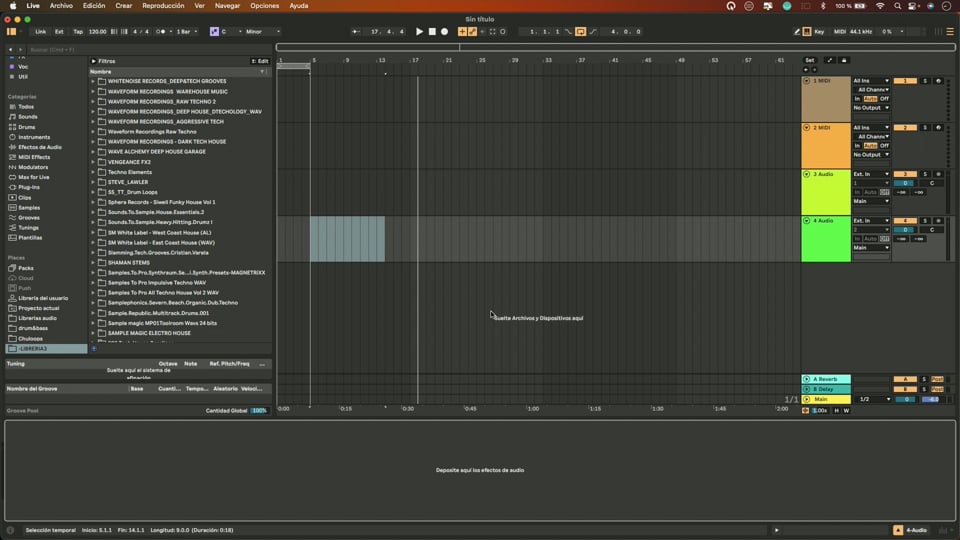Open the Plug-Ins category in browser
Viewport: 960px width, 540px height.
29,187
